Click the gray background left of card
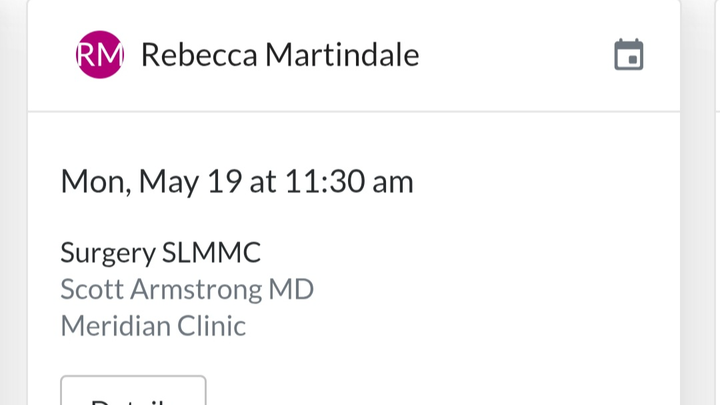Viewport: 720px width, 405px height. [x=13, y=202]
